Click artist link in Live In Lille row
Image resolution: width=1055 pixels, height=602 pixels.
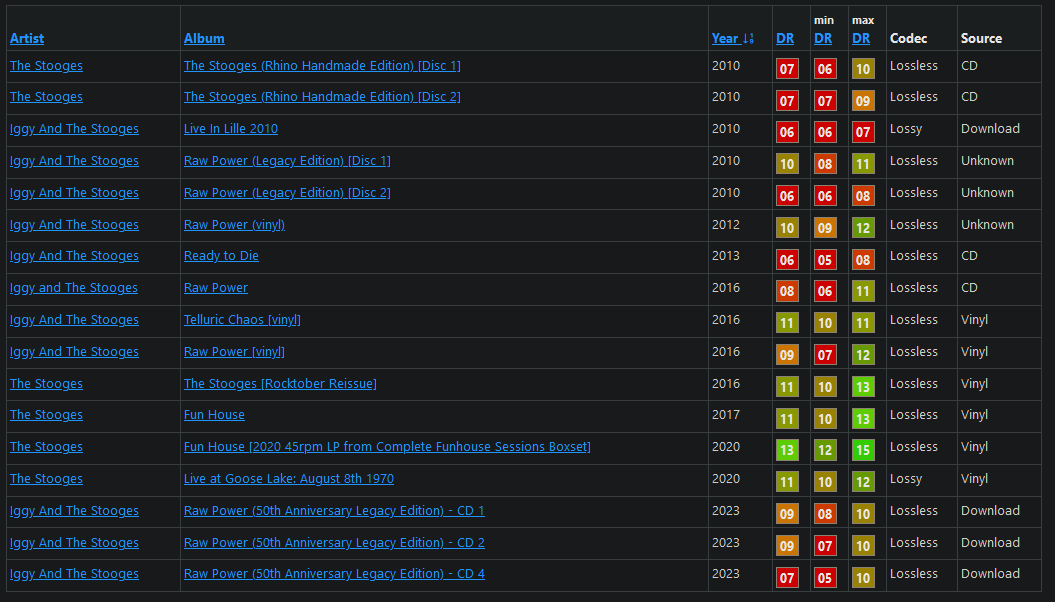point(74,128)
